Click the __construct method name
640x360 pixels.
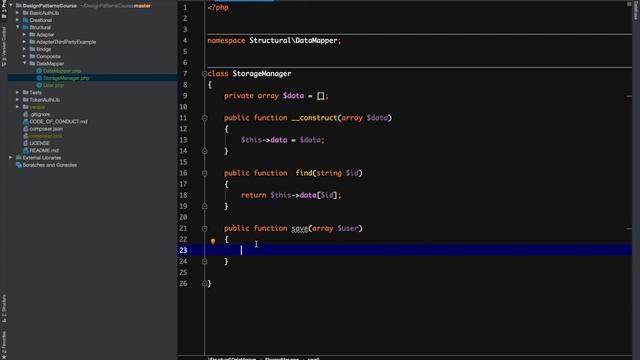(x=315, y=118)
